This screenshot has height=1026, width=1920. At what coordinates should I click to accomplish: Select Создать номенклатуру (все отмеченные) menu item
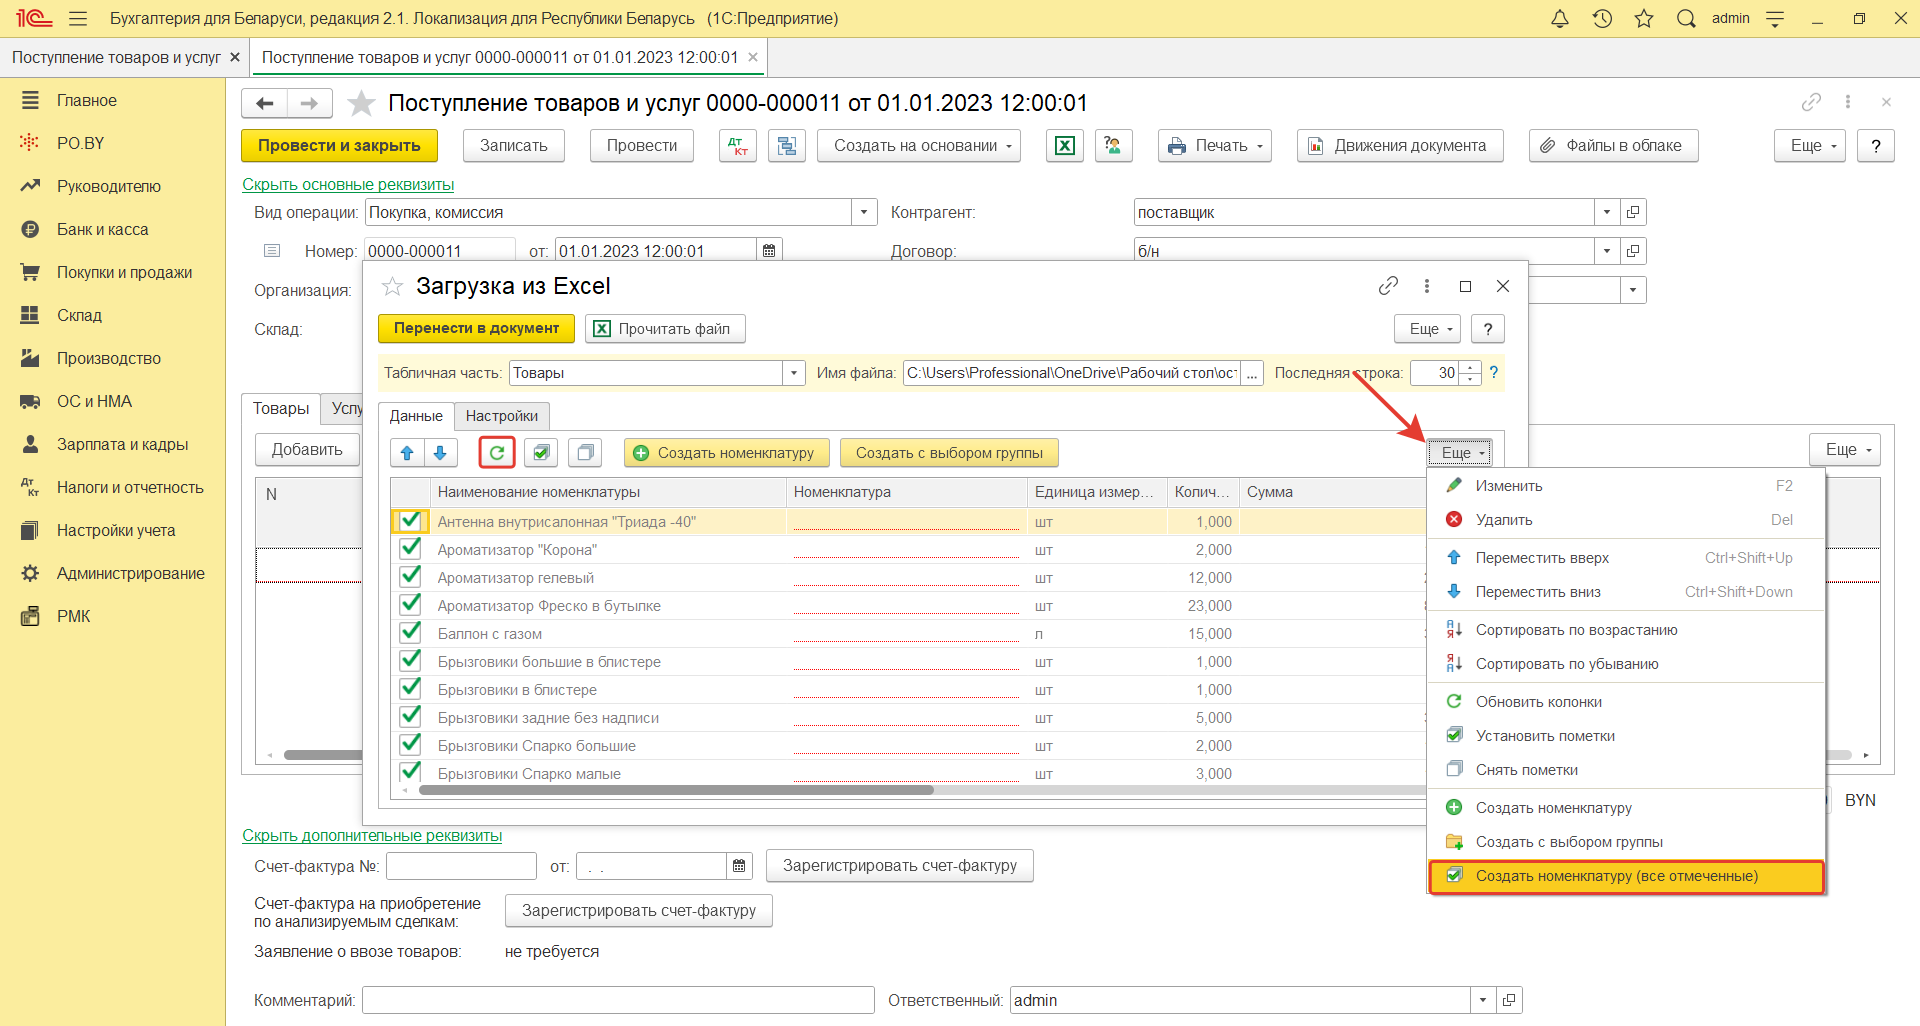1616,876
